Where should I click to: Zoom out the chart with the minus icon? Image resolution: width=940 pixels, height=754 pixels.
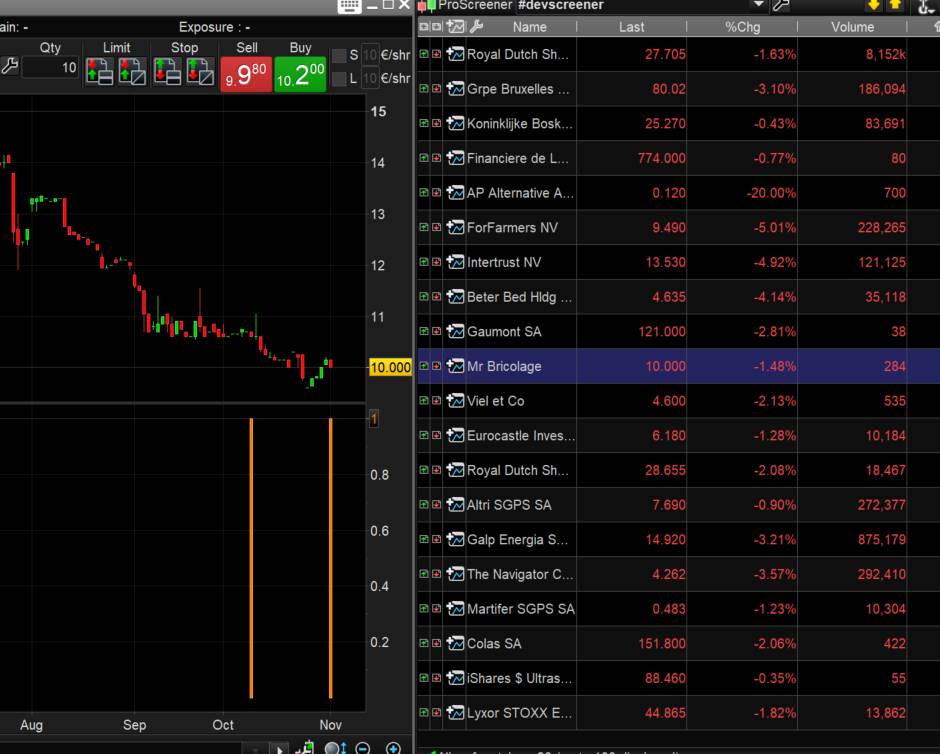coord(363,748)
